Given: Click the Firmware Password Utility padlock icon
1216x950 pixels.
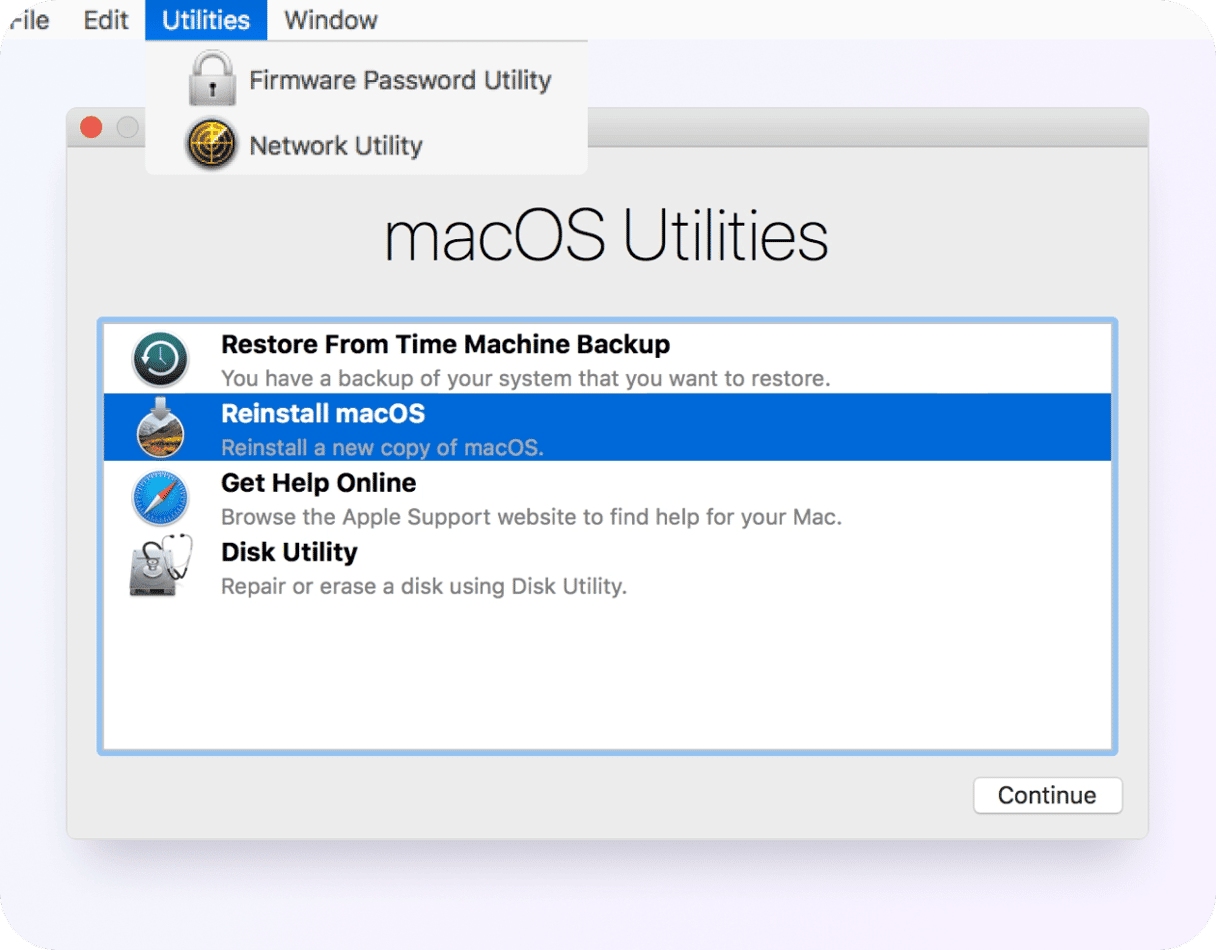Looking at the screenshot, I should [x=212, y=80].
